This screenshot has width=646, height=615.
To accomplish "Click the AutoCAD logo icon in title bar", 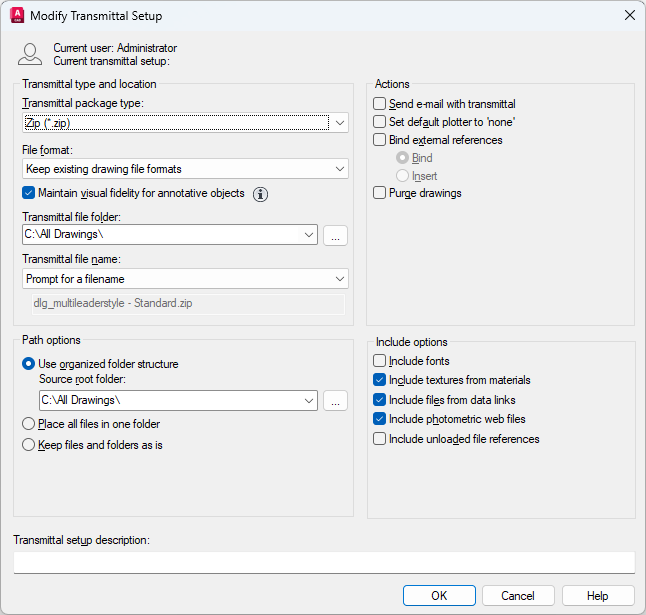I will 17,16.
